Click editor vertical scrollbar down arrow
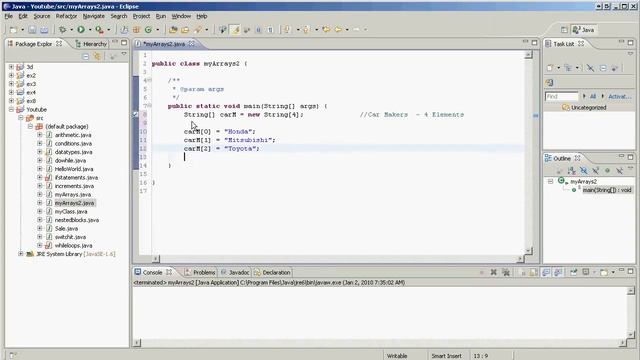Viewport: 640px width, 360px height. 529,250
